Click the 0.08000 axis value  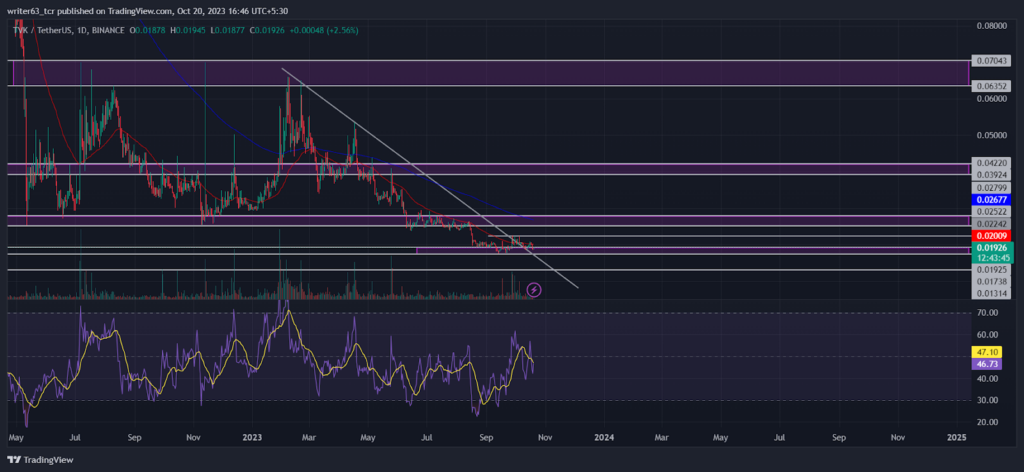[991, 26]
